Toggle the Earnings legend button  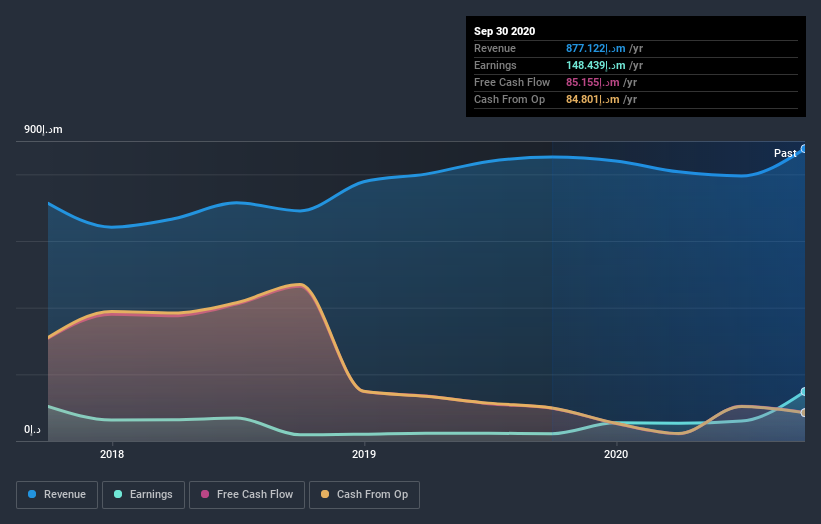point(143,495)
